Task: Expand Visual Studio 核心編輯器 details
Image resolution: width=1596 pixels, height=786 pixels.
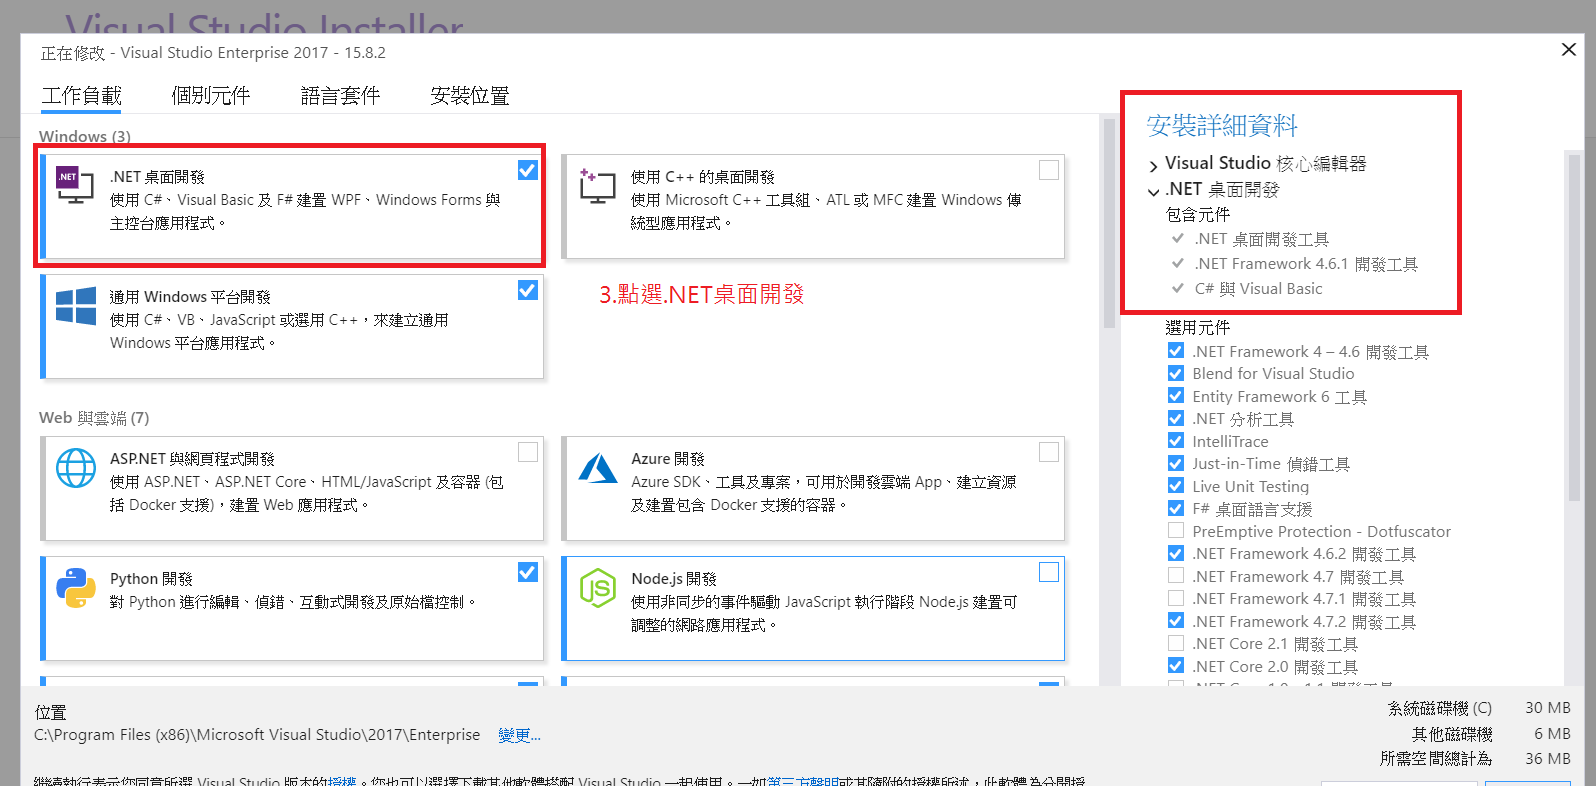Action: pyautogui.click(x=1154, y=165)
